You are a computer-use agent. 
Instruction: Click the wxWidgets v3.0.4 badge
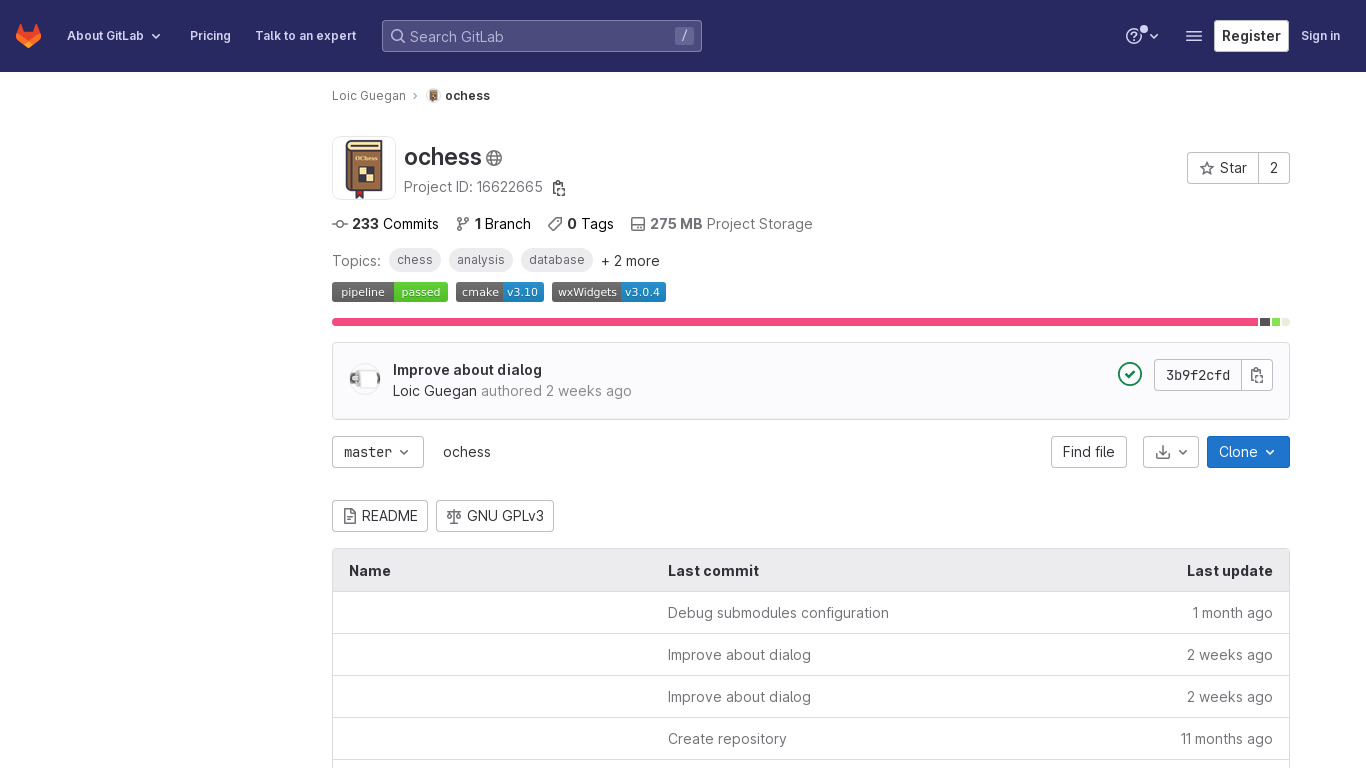[x=609, y=292]
